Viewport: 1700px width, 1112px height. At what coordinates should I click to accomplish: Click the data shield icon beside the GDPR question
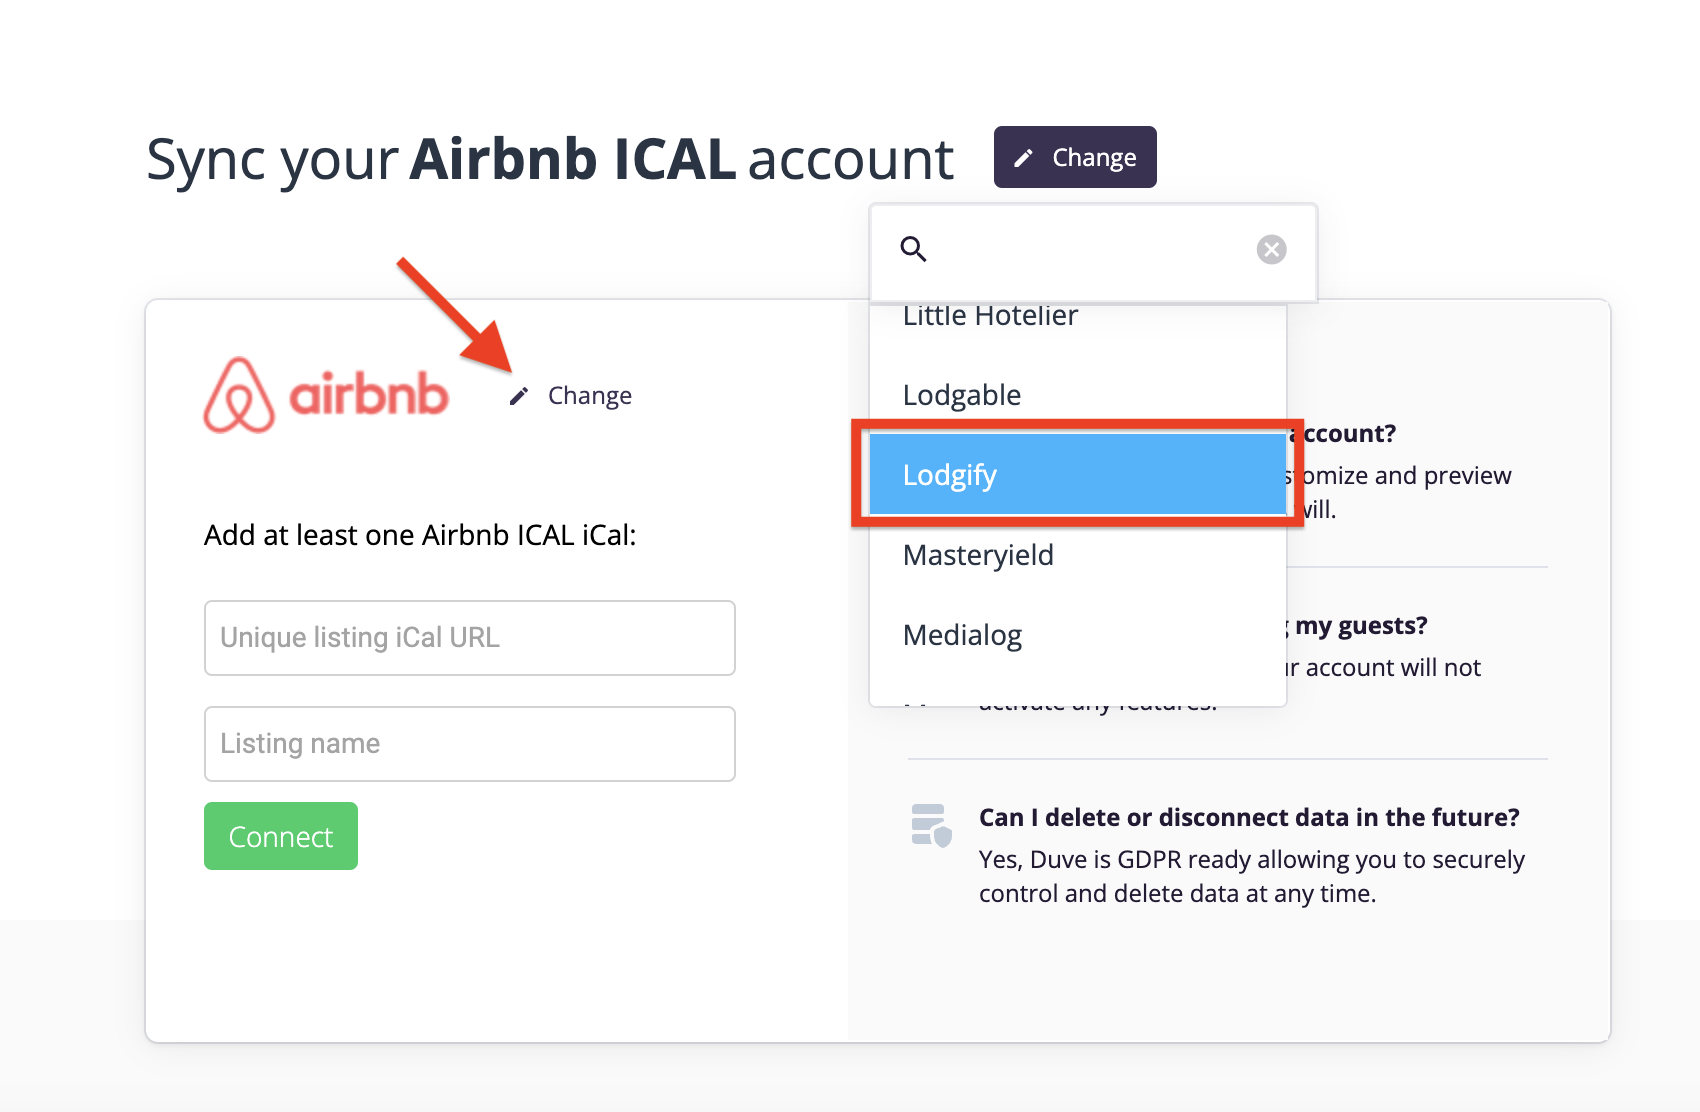pos(931,825)
